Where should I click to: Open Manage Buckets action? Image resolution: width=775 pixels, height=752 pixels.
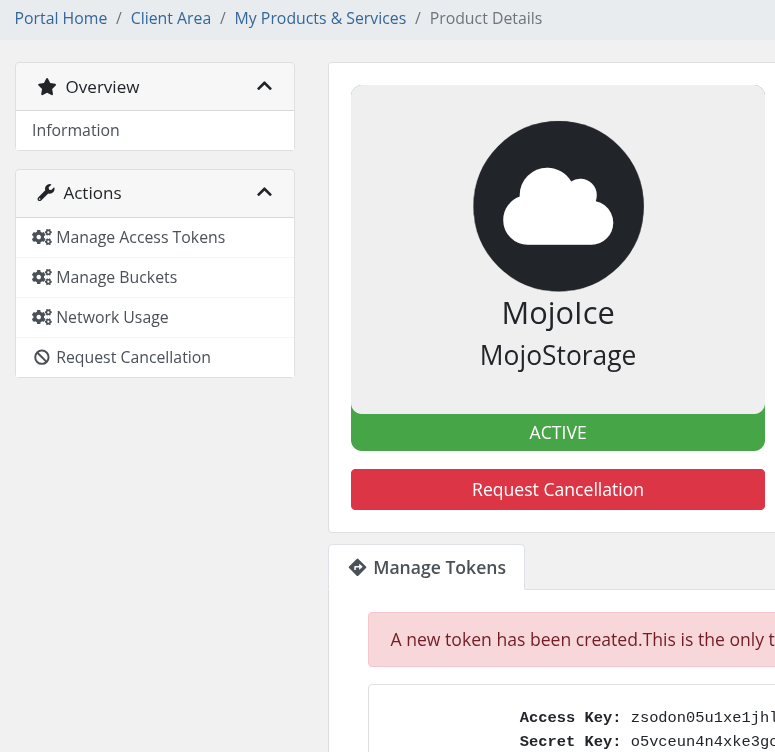pos(155,277)
